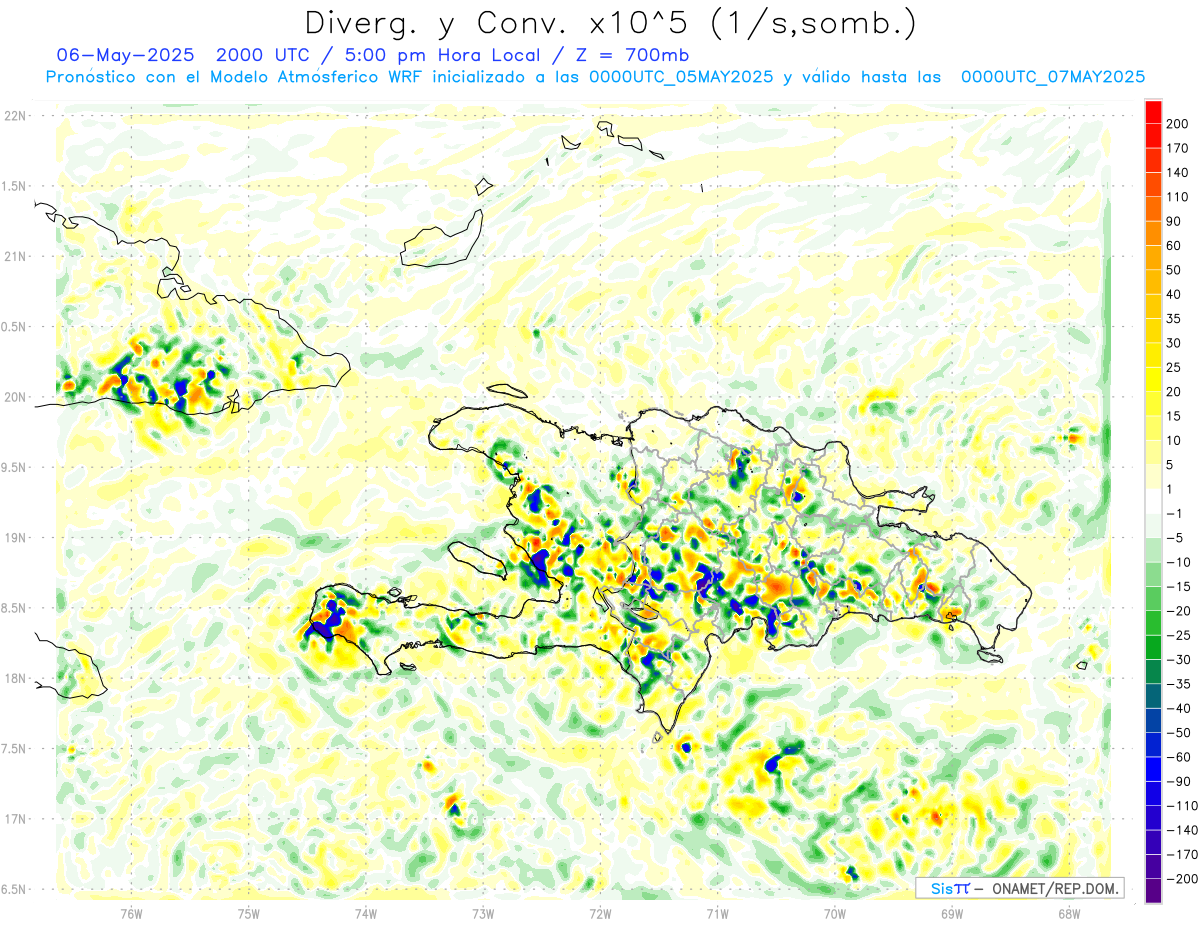
Task: Click the negative '-170' colorbar value
Action: pyautogui.click(x=1181, y=854)
